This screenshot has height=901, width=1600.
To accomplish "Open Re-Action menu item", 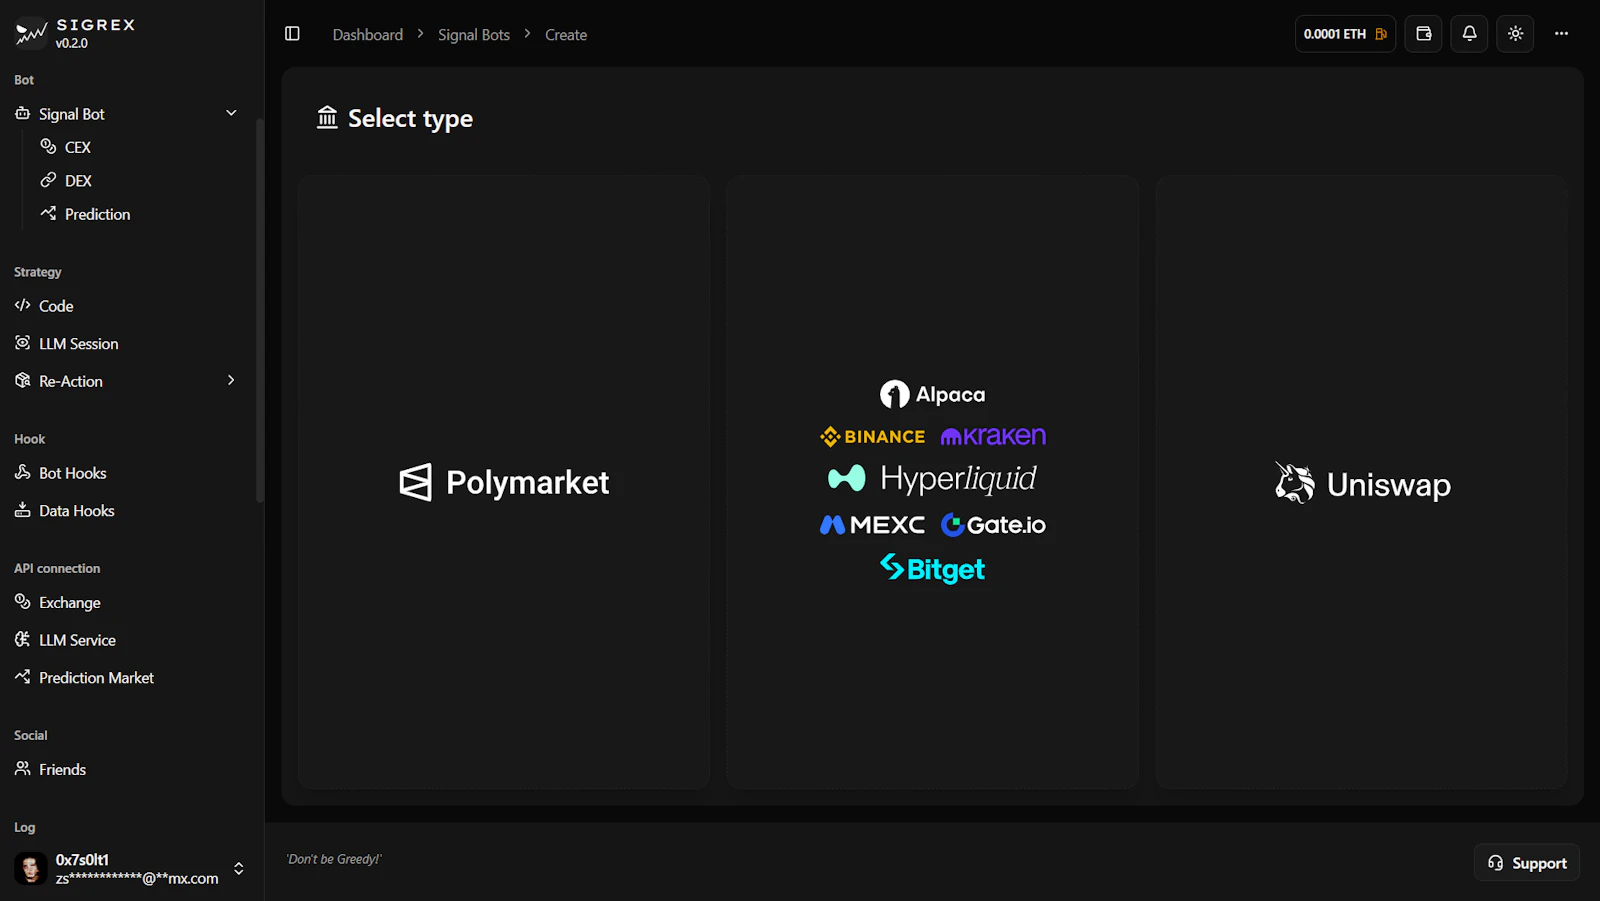I will 70,381.
